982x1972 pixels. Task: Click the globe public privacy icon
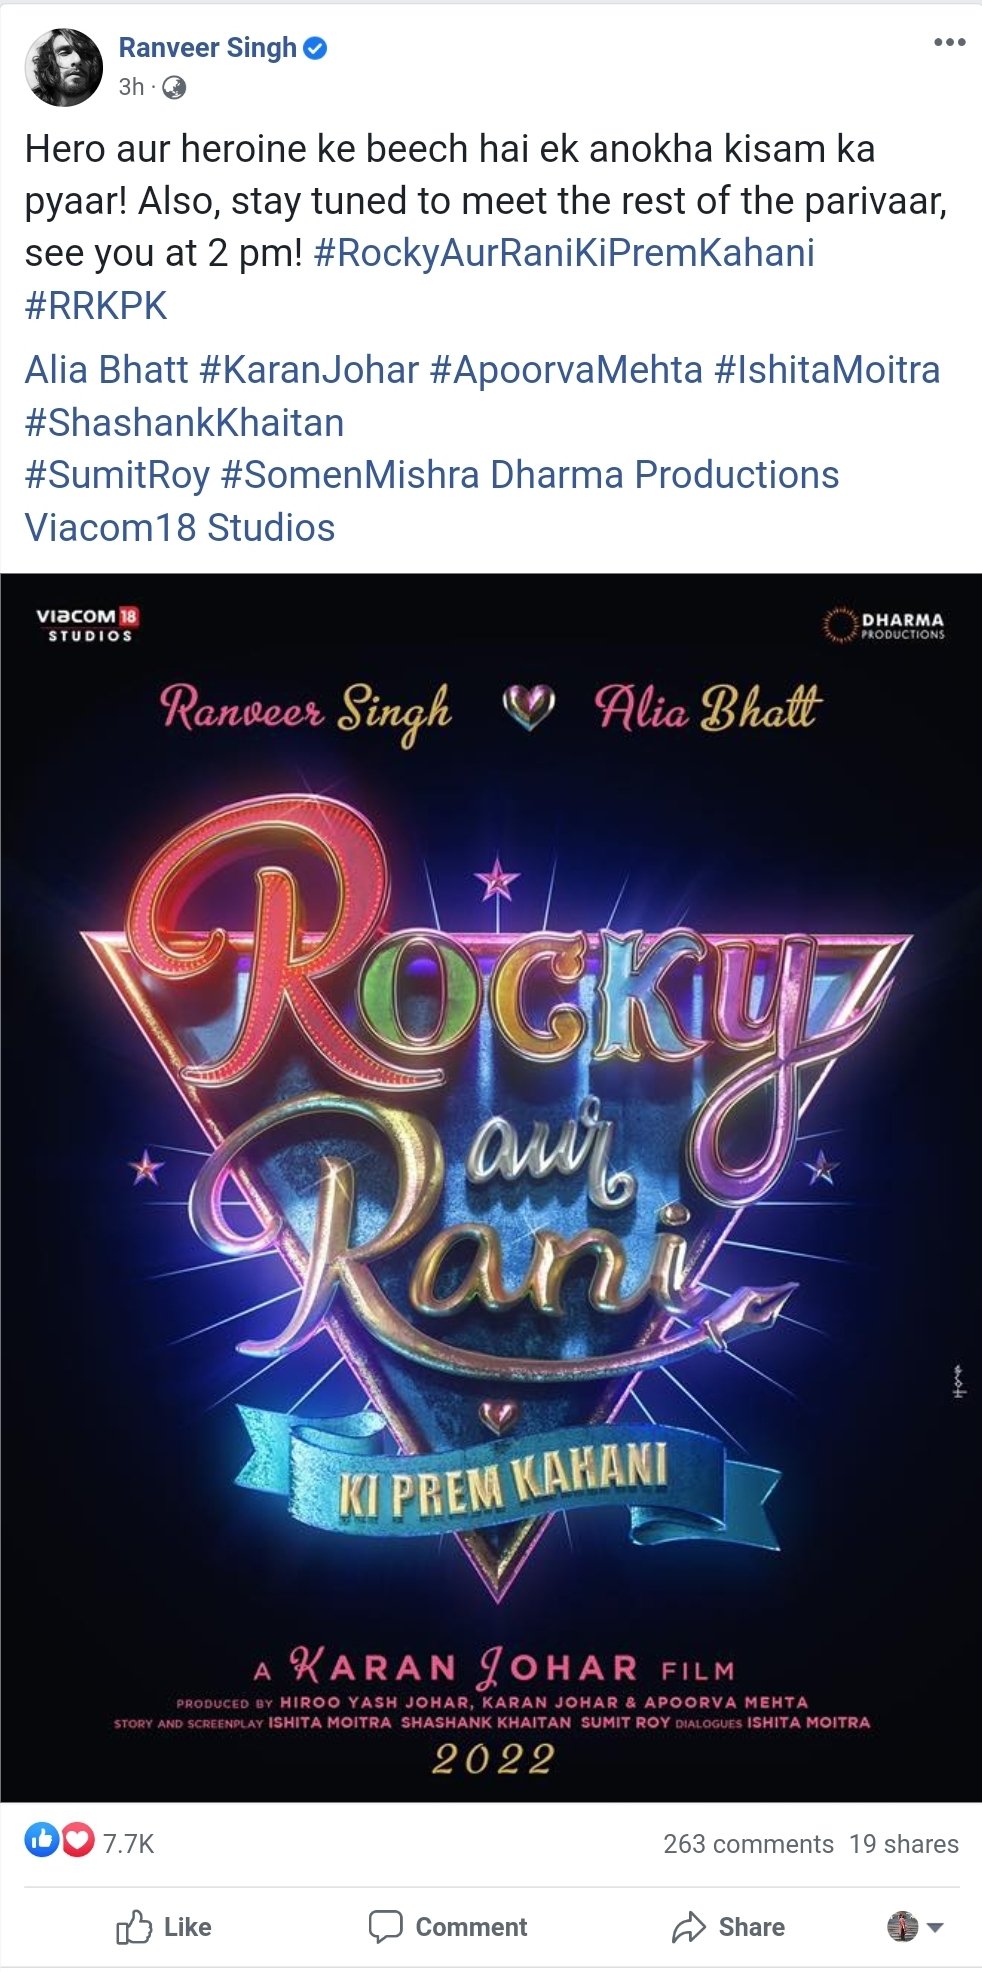coord(174,88)
